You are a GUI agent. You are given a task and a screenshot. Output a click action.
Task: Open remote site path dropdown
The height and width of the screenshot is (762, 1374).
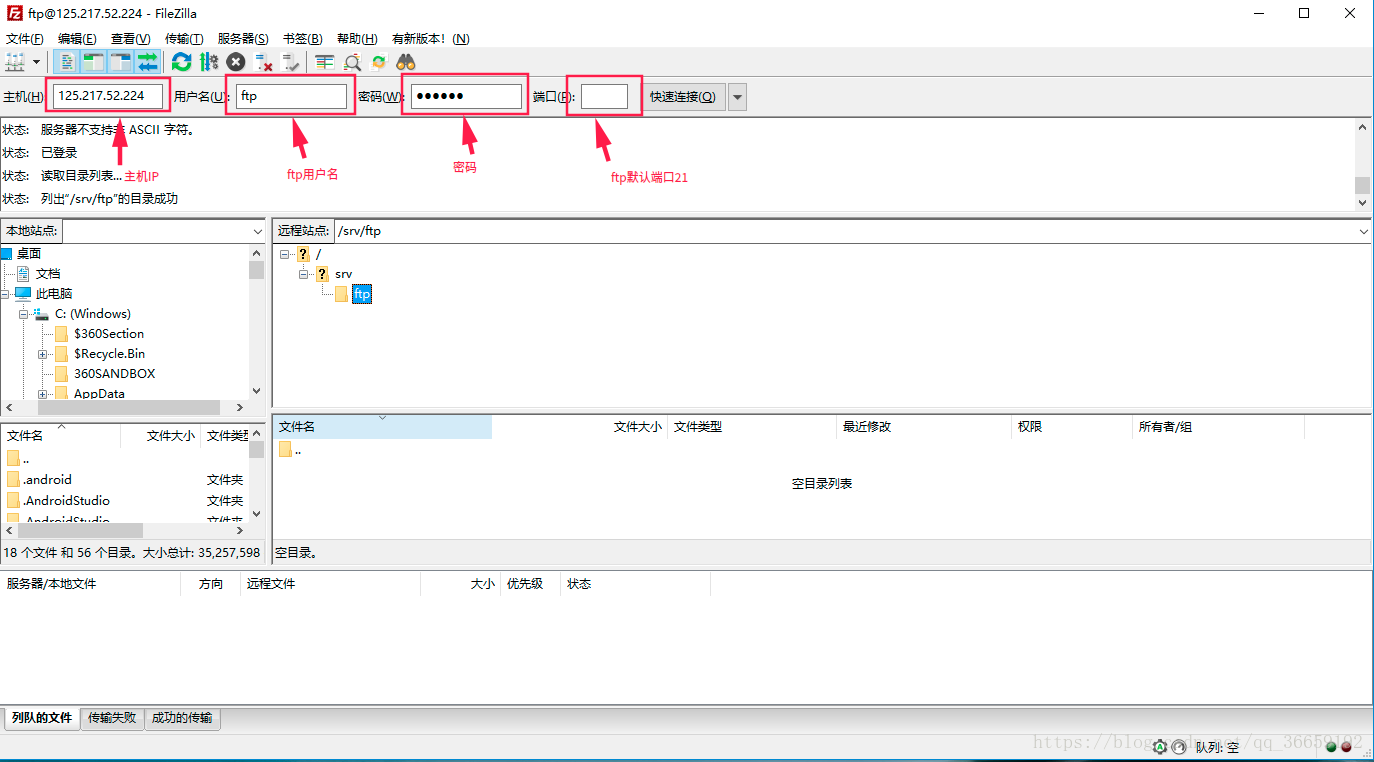[1364, 231]
